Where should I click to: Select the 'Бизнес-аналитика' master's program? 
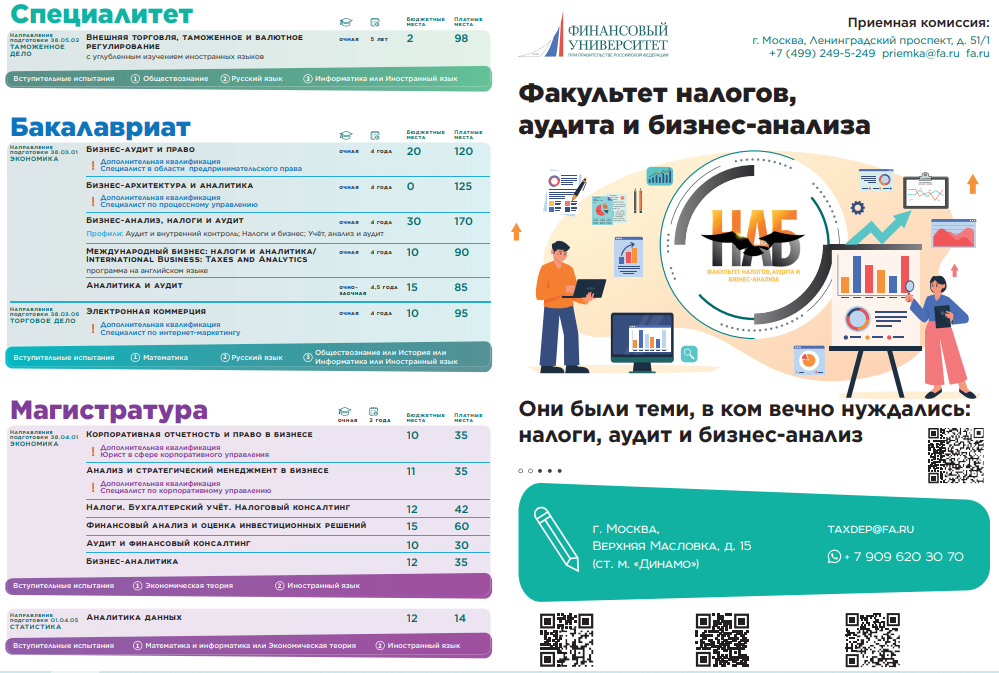point(132,561)
